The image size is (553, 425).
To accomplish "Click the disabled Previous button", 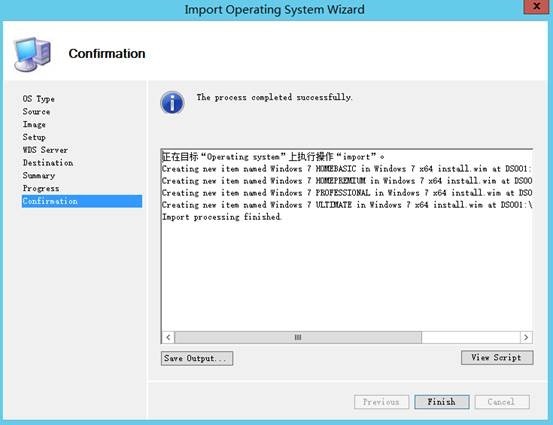I will coord(382,402).
